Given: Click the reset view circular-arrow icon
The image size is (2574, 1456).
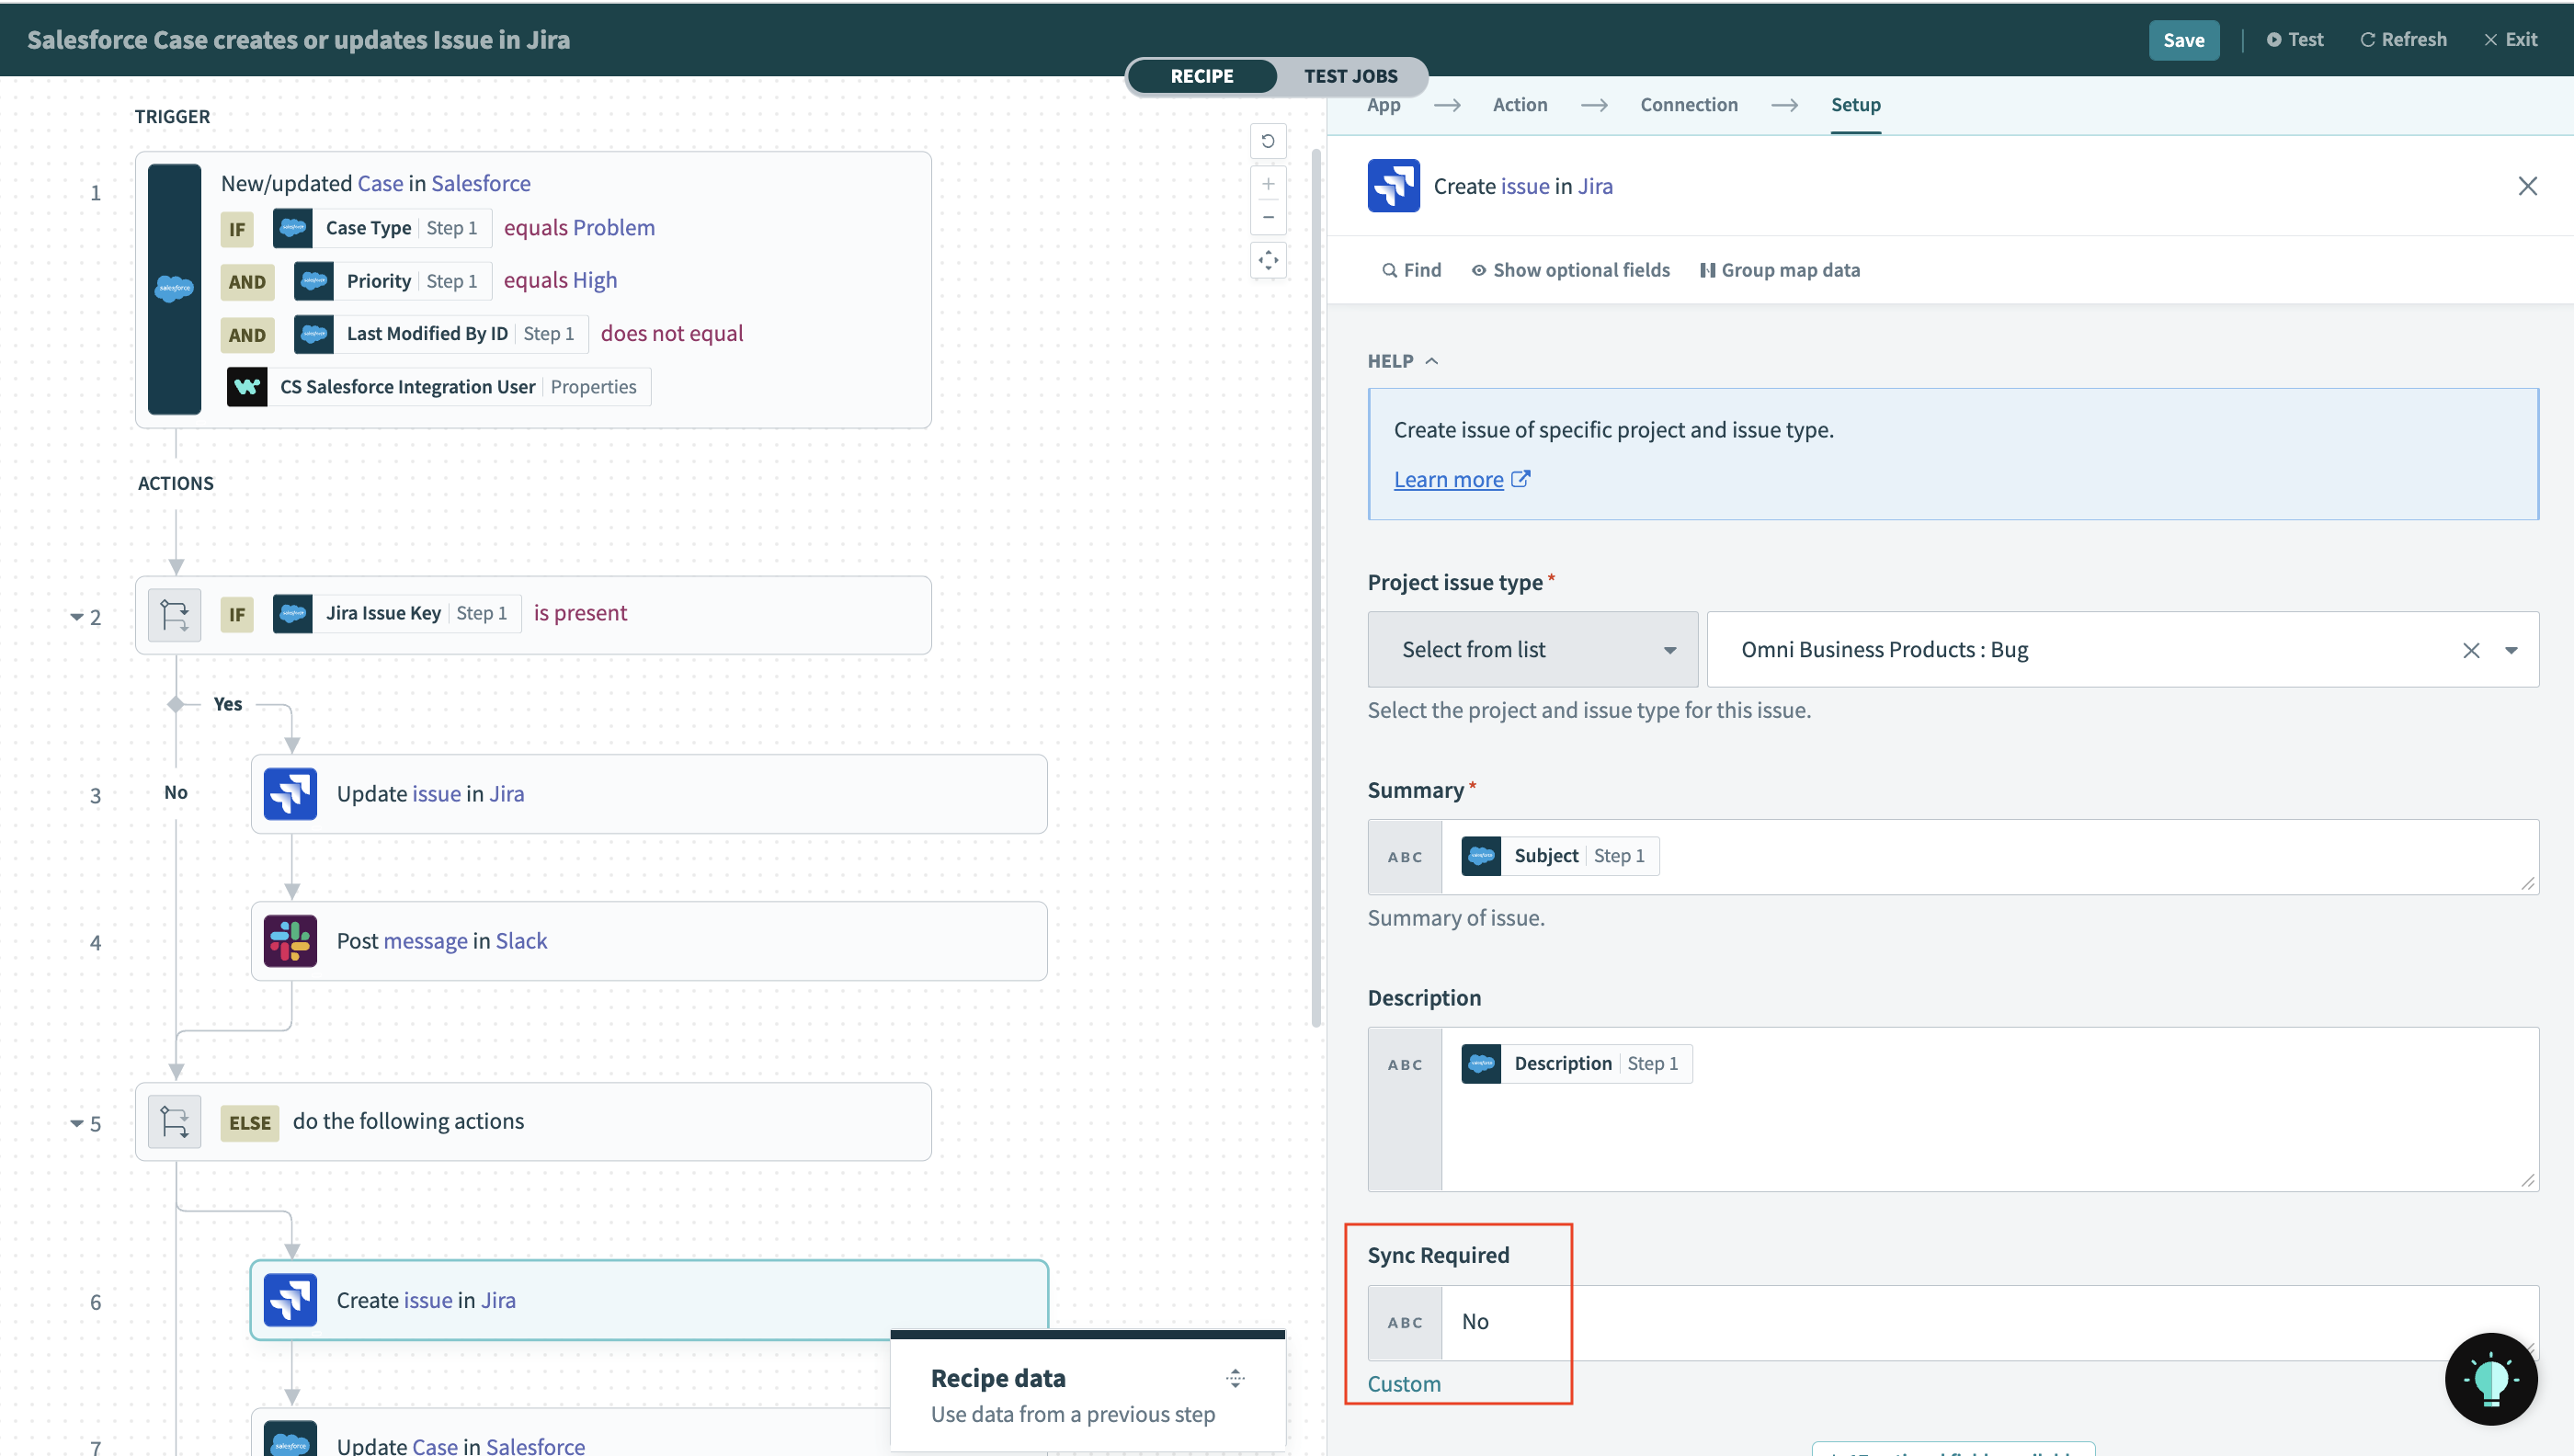Looking at the screenshot, I should [x=1268, y=141].
